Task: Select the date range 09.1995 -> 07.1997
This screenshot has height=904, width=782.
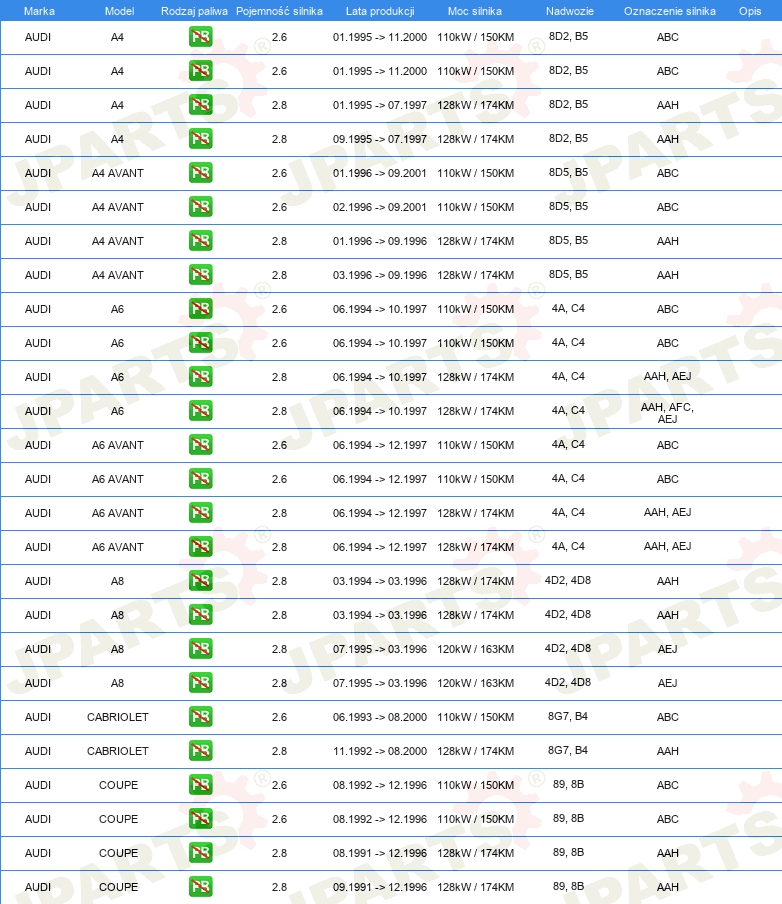Action: (380, 139)
